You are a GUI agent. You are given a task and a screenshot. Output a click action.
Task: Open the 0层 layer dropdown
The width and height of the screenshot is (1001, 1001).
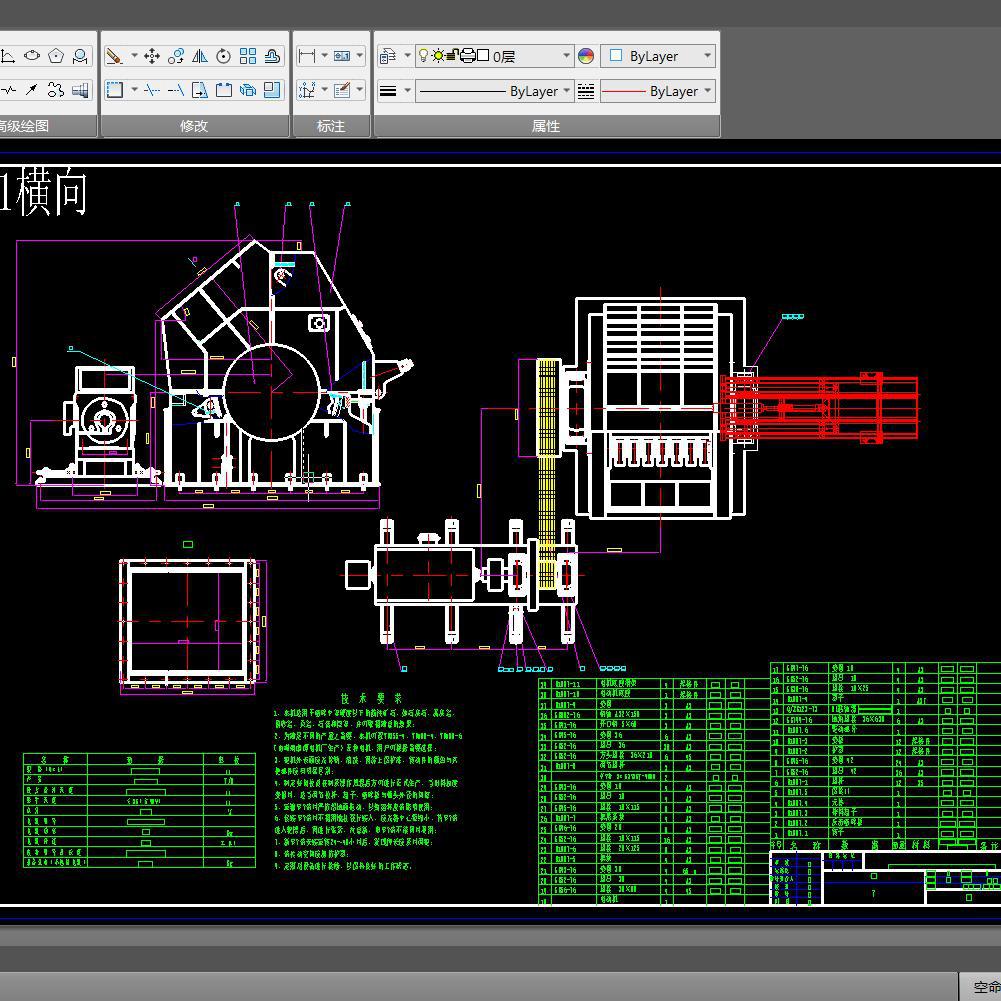pyautogui.click(x=494, y=56)
